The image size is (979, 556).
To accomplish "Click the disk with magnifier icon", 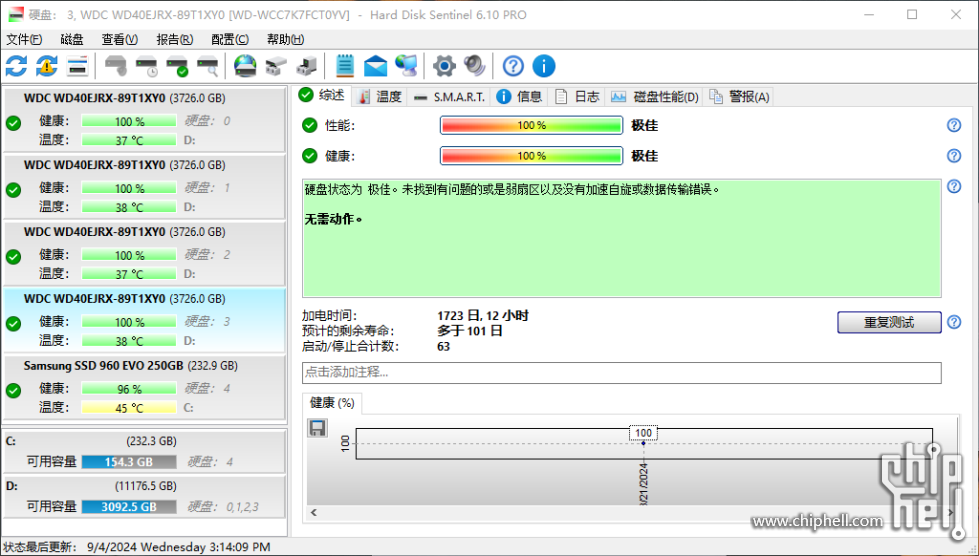I will pos(208,66).
